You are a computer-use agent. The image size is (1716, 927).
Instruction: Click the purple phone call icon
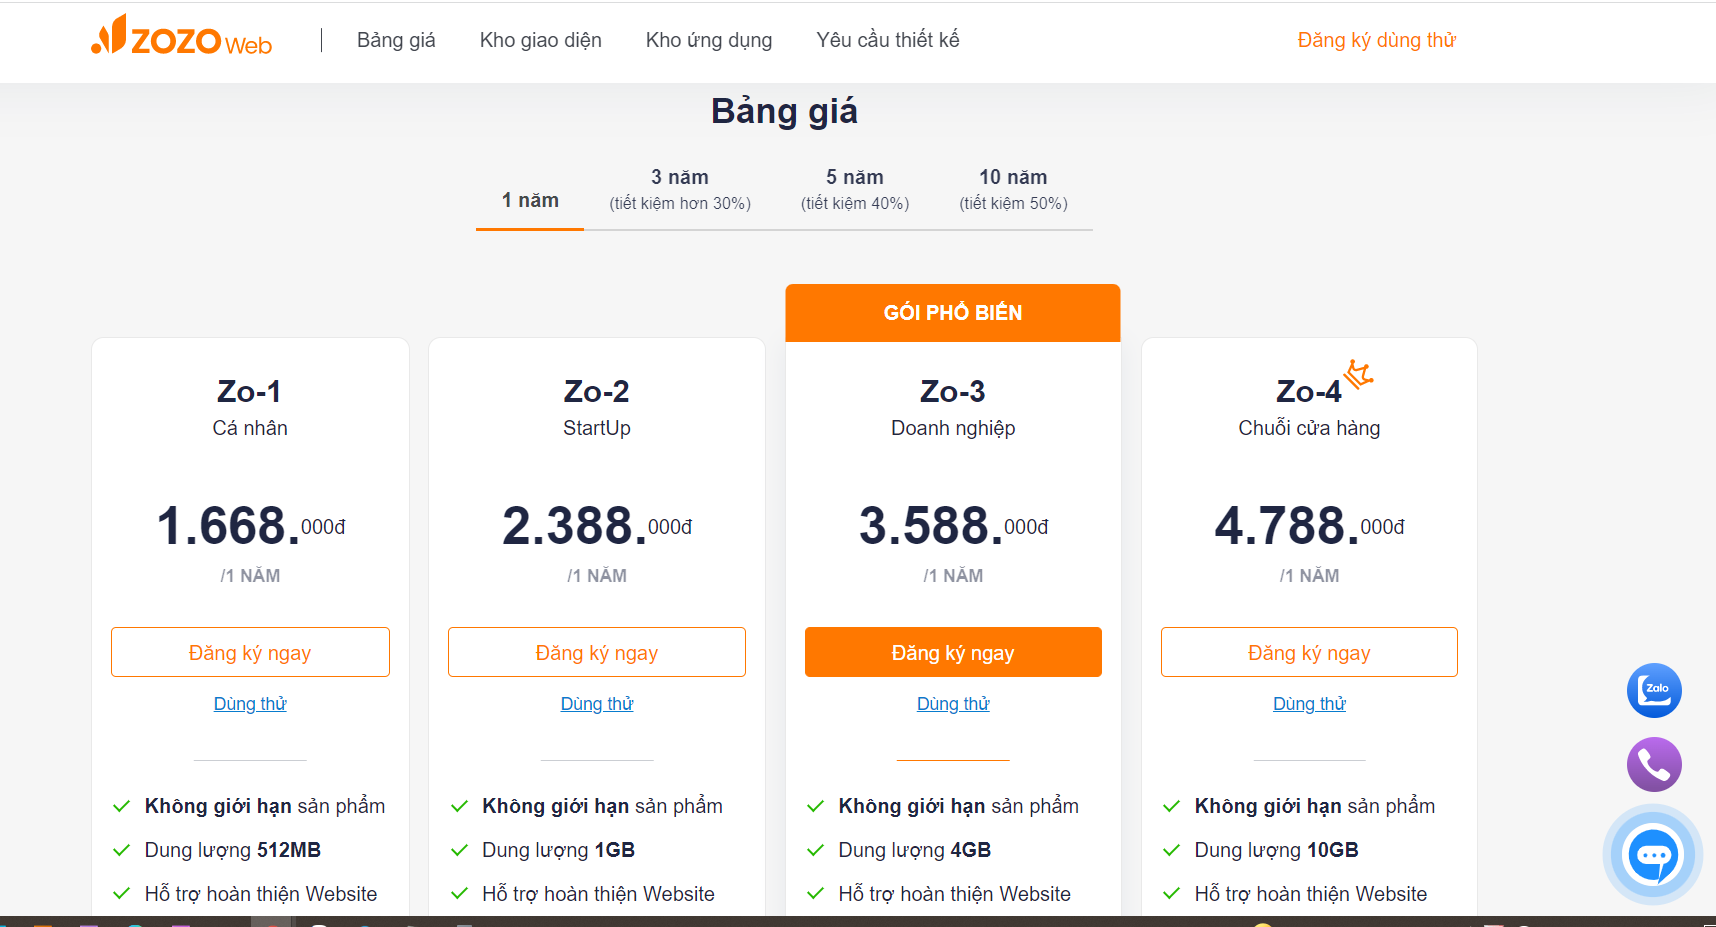pos(1654,765)
